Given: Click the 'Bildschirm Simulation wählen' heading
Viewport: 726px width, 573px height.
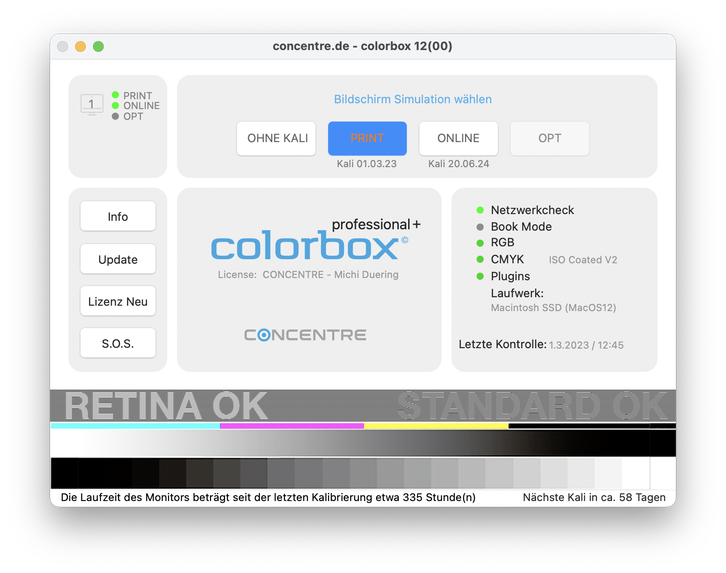Looking at the screenshot, I should [x=413, y=99].
